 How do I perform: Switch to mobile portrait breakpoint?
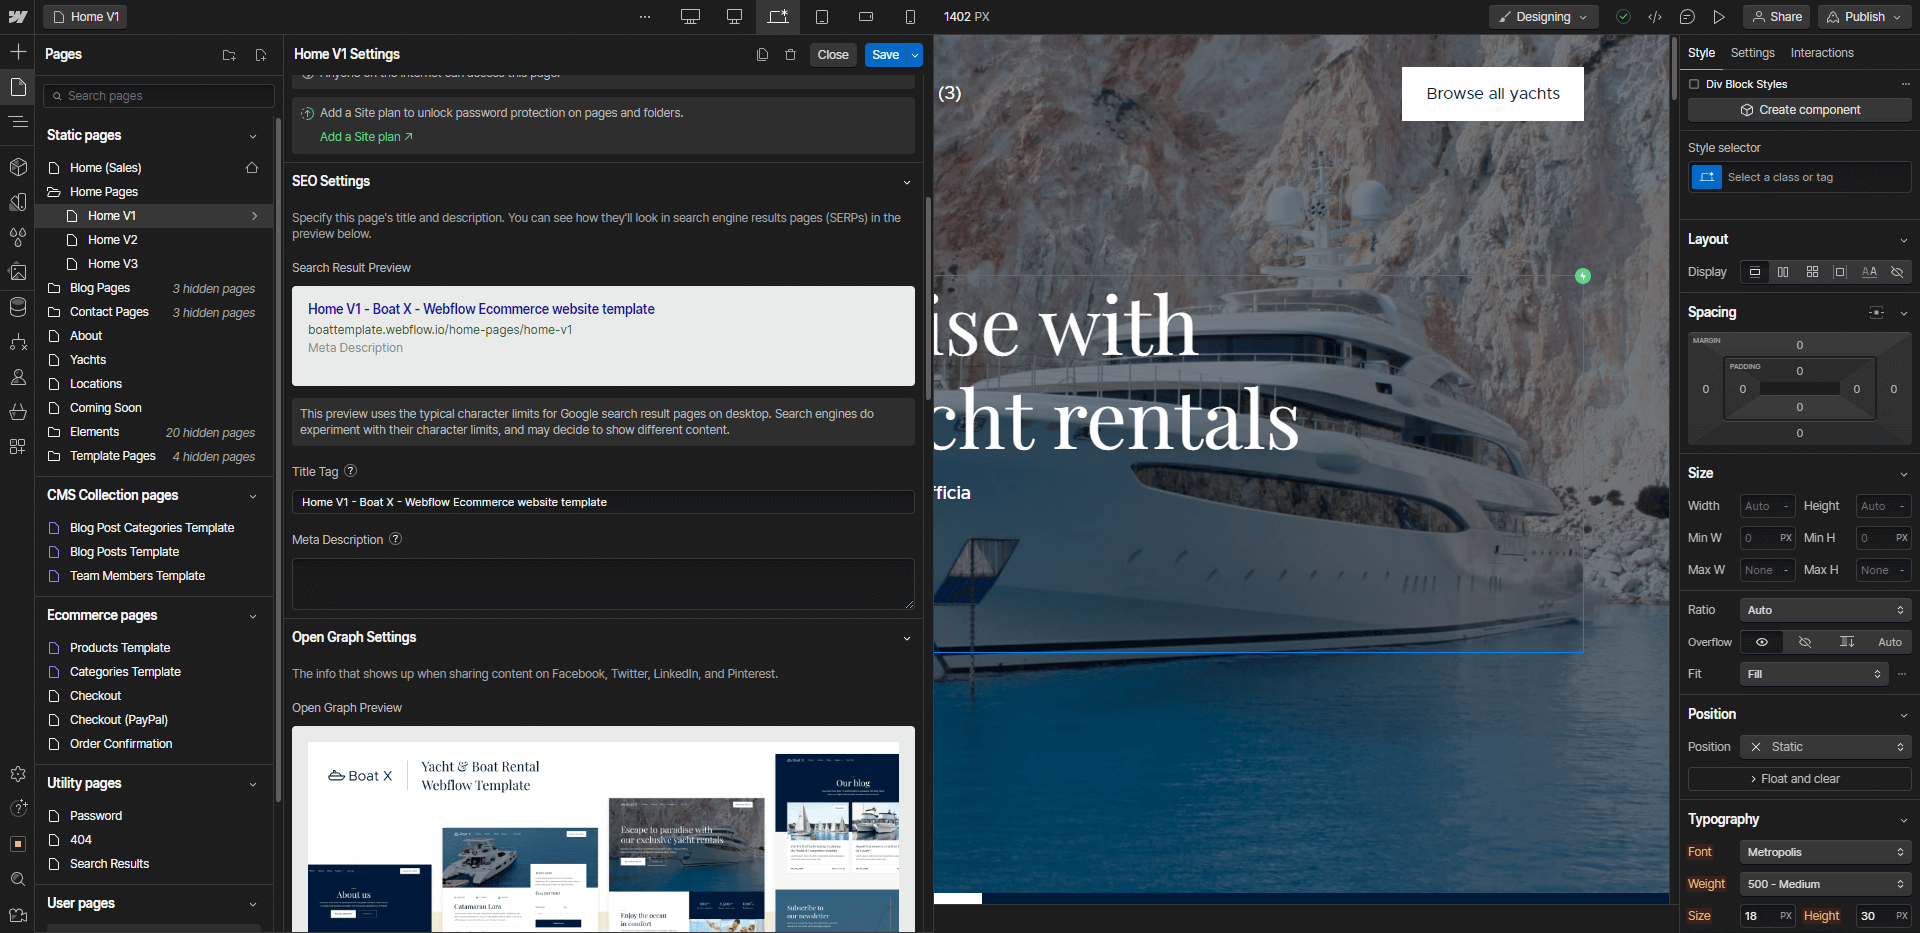coord(910,17)
